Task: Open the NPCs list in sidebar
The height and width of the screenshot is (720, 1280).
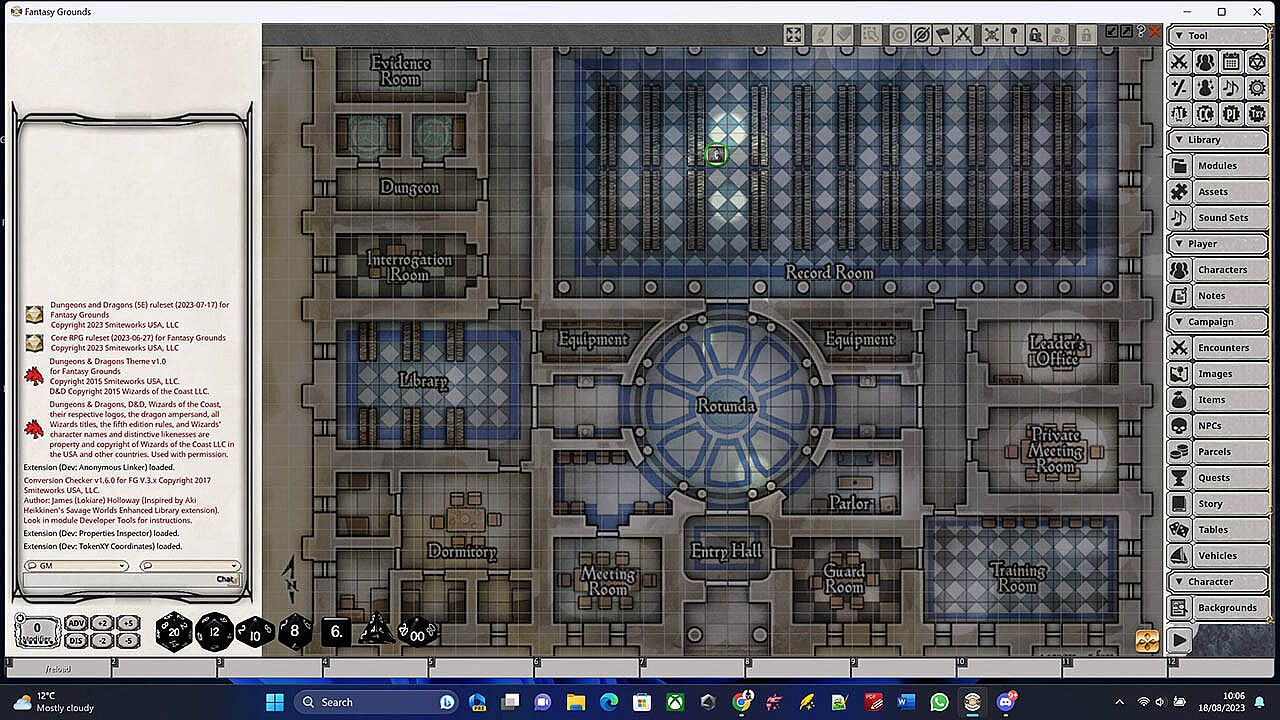Action: point(1218,426)
